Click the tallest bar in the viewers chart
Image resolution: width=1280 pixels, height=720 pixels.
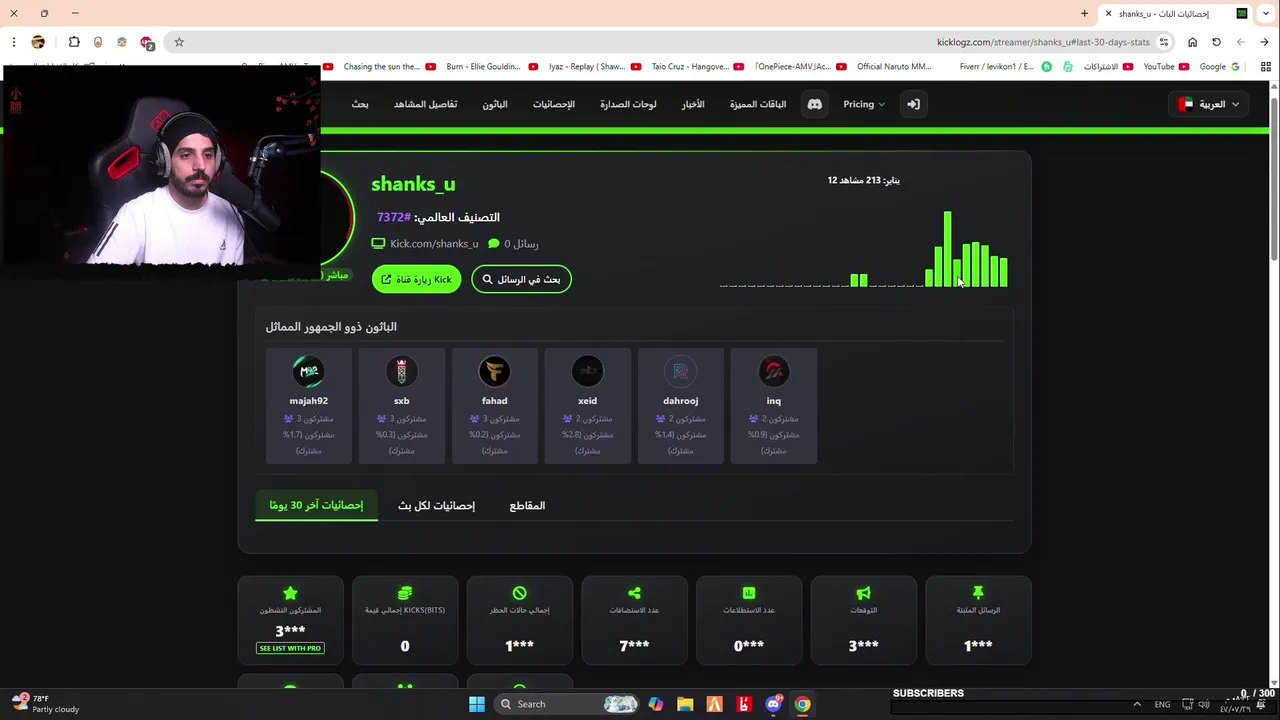(947, 249)
